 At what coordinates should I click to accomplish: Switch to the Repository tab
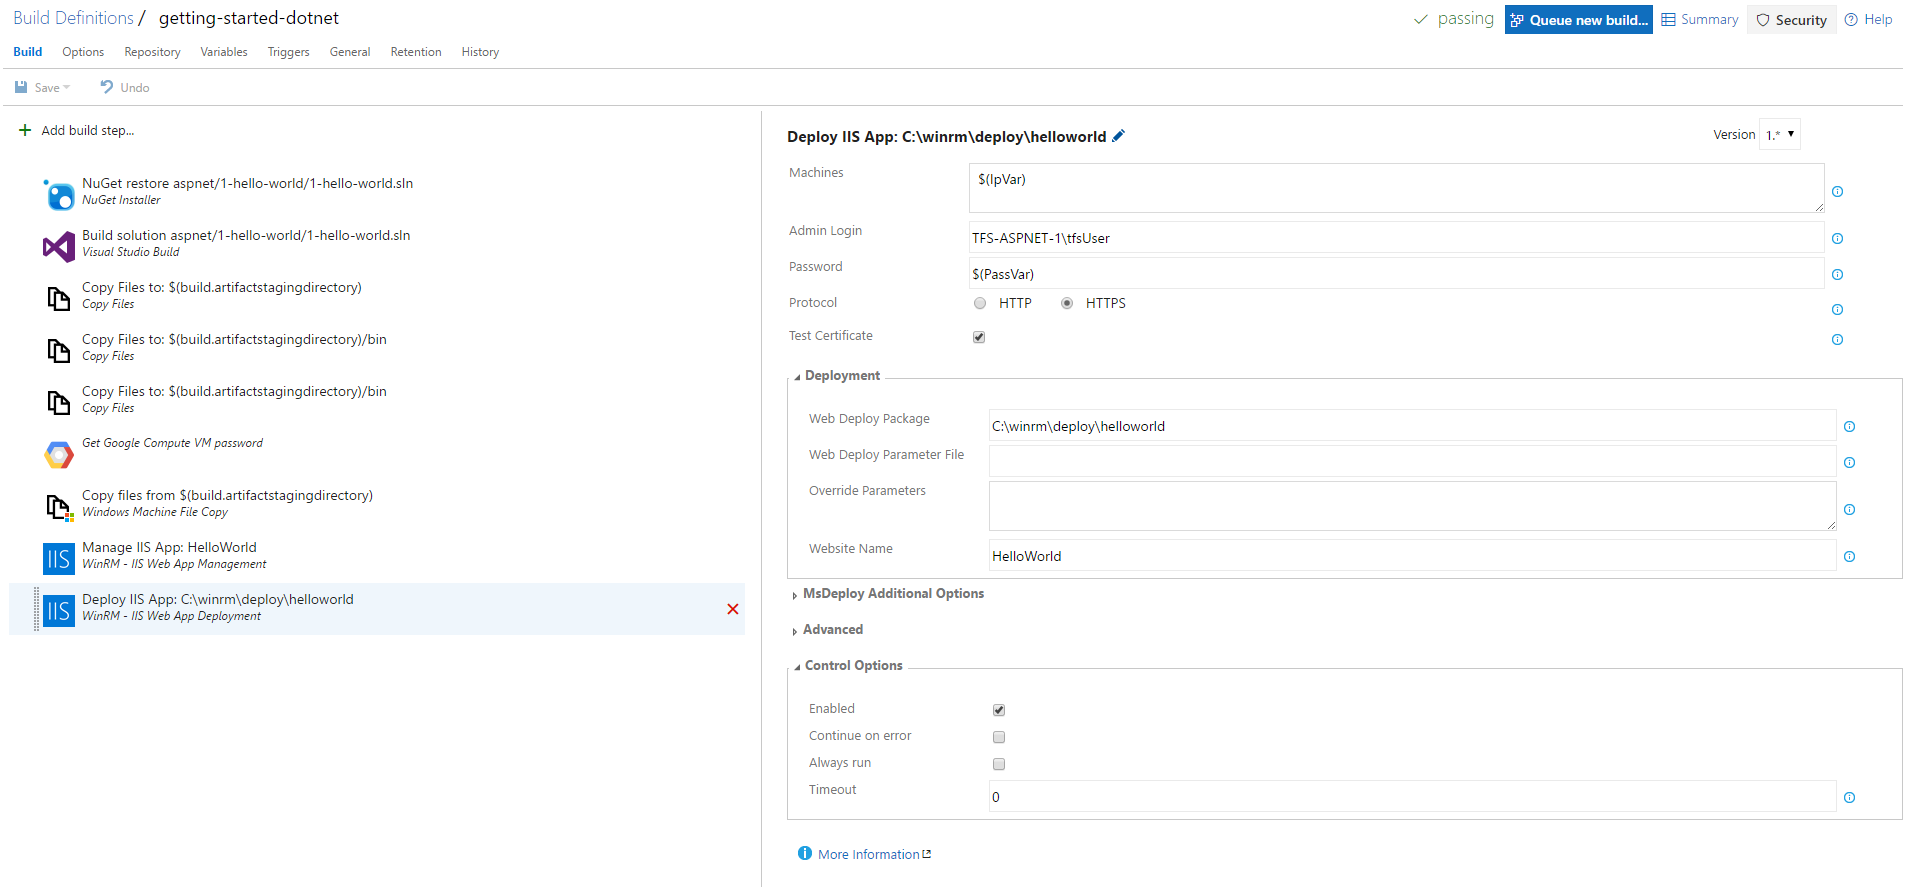click(152, 52)
